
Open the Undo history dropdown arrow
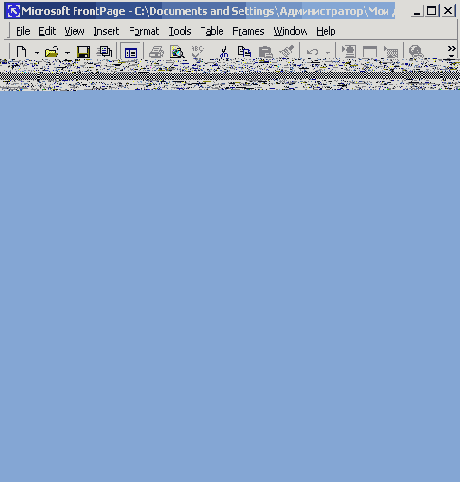[328, 53]
